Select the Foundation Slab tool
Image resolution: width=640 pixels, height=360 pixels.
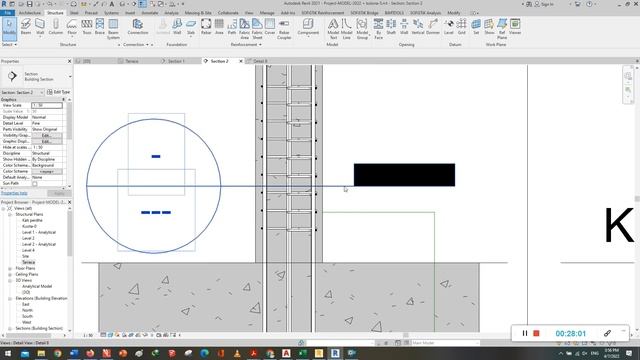click(191, 27)
